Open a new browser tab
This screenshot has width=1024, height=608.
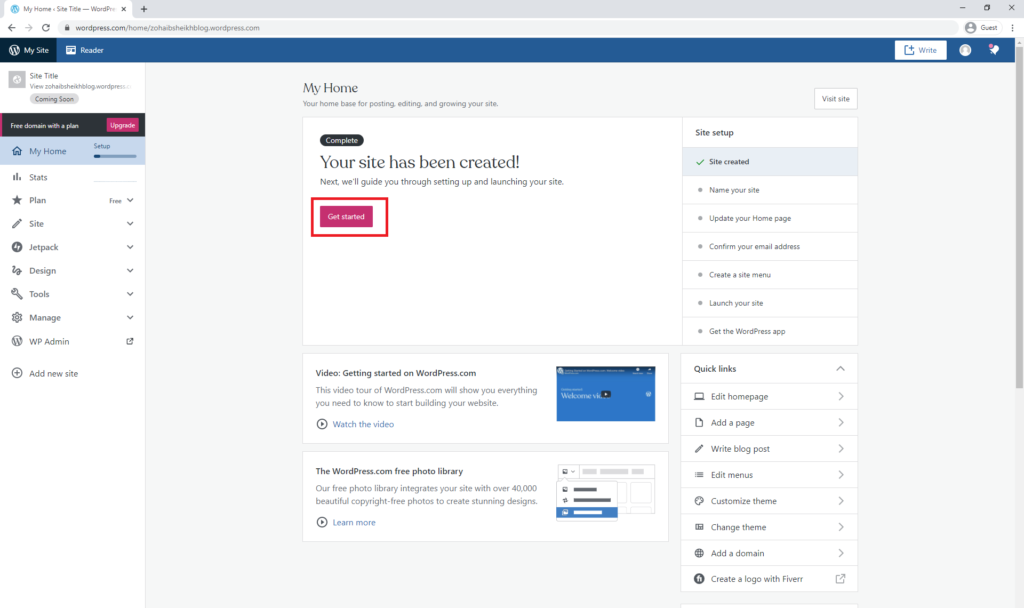144,9
